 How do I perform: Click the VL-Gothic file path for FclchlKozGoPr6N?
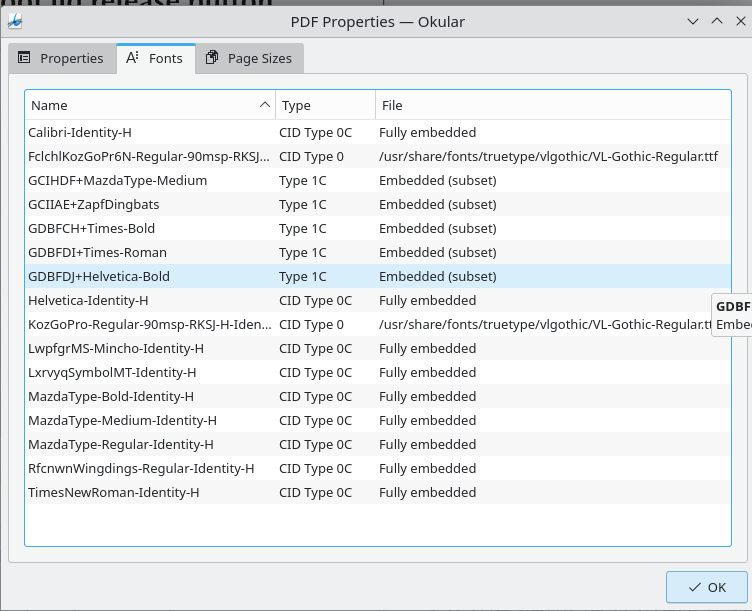click(549, 156)
